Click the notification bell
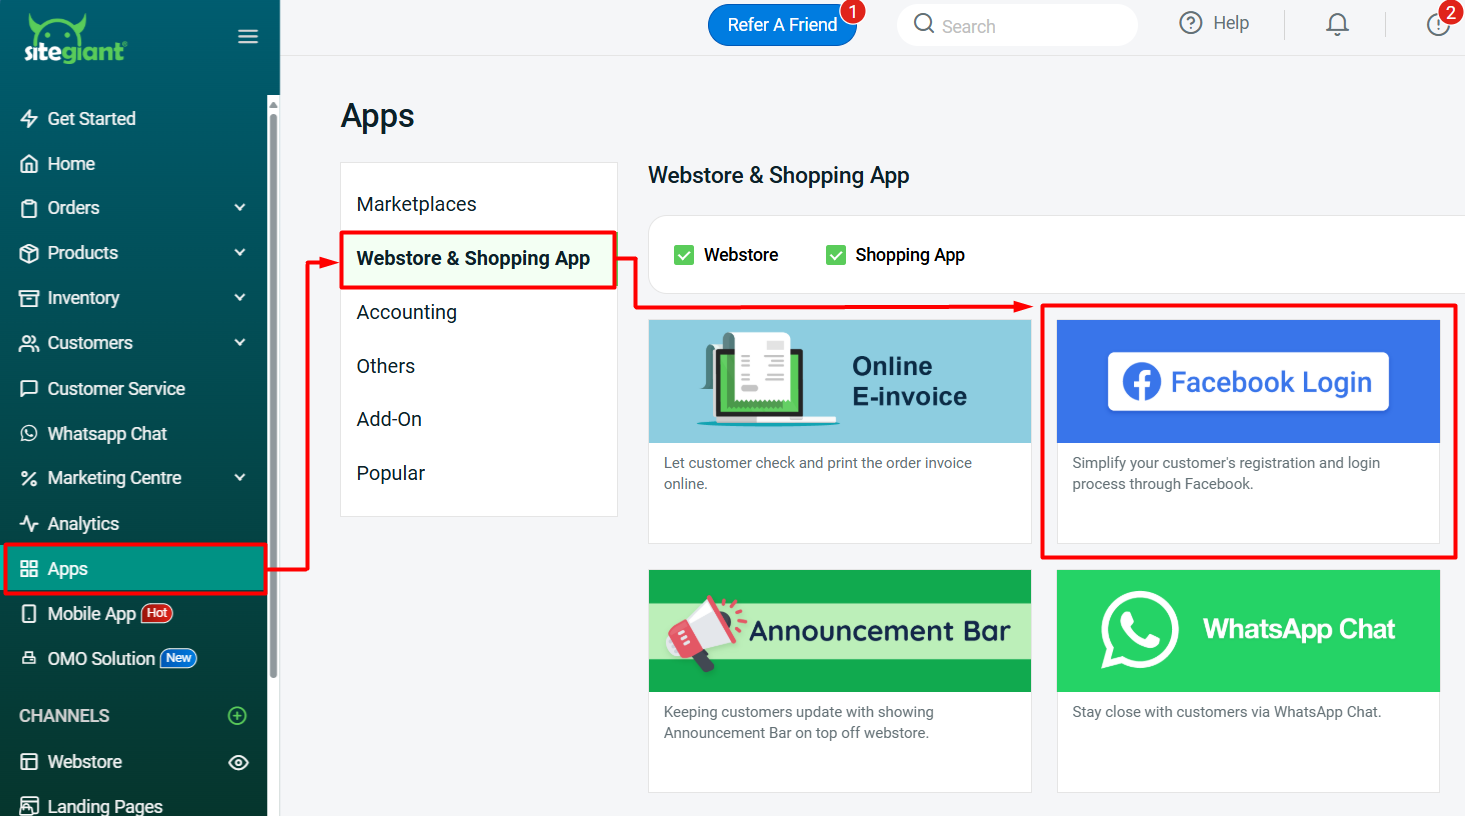Viewport: 1465px width, 816px height. (x=1337, y=23)
